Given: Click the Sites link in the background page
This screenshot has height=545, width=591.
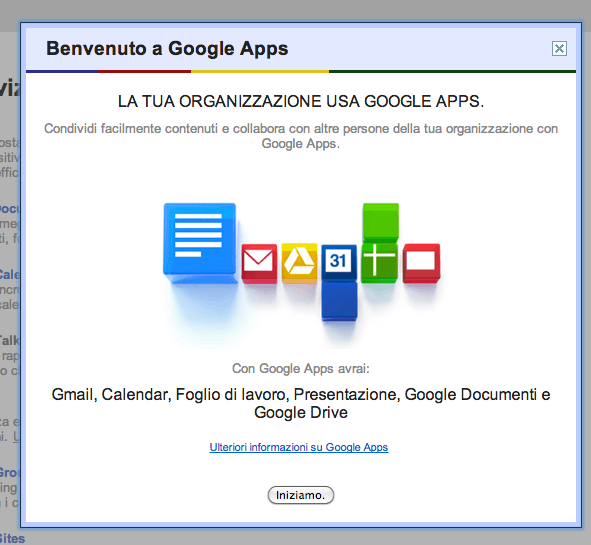Looking at the screenshot, I should [12, 539].
